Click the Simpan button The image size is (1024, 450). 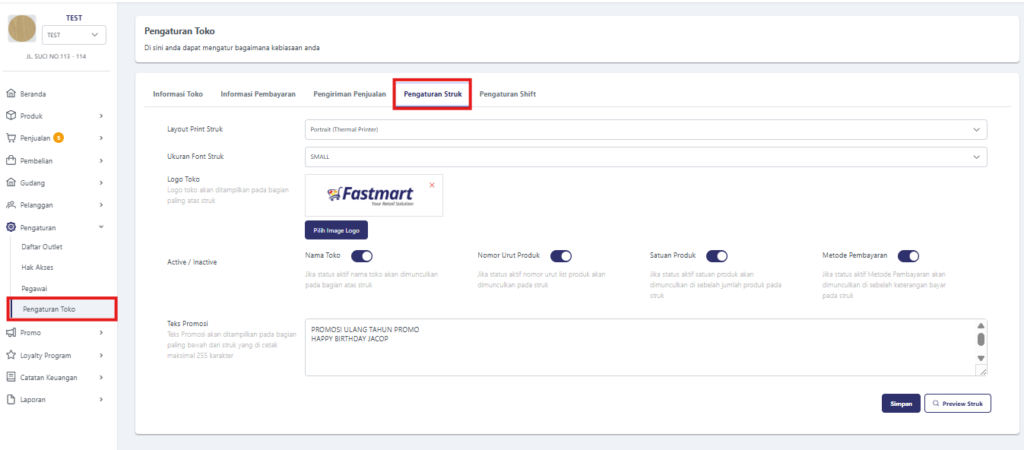tap(899, 403)
